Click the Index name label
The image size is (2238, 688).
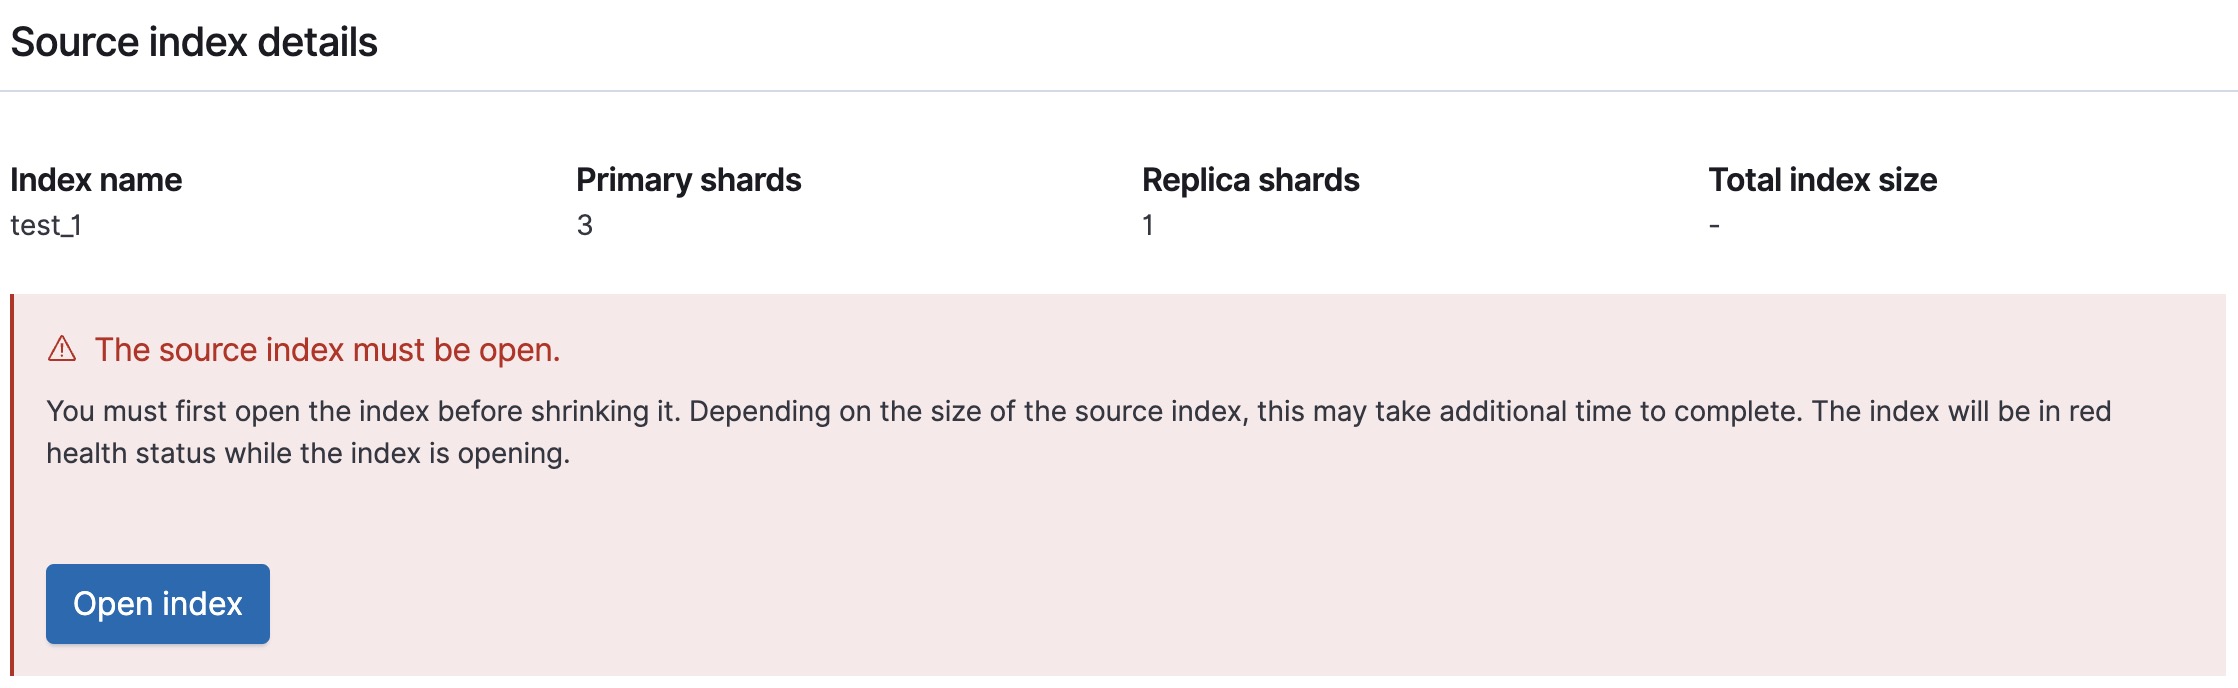coord(96,180)
